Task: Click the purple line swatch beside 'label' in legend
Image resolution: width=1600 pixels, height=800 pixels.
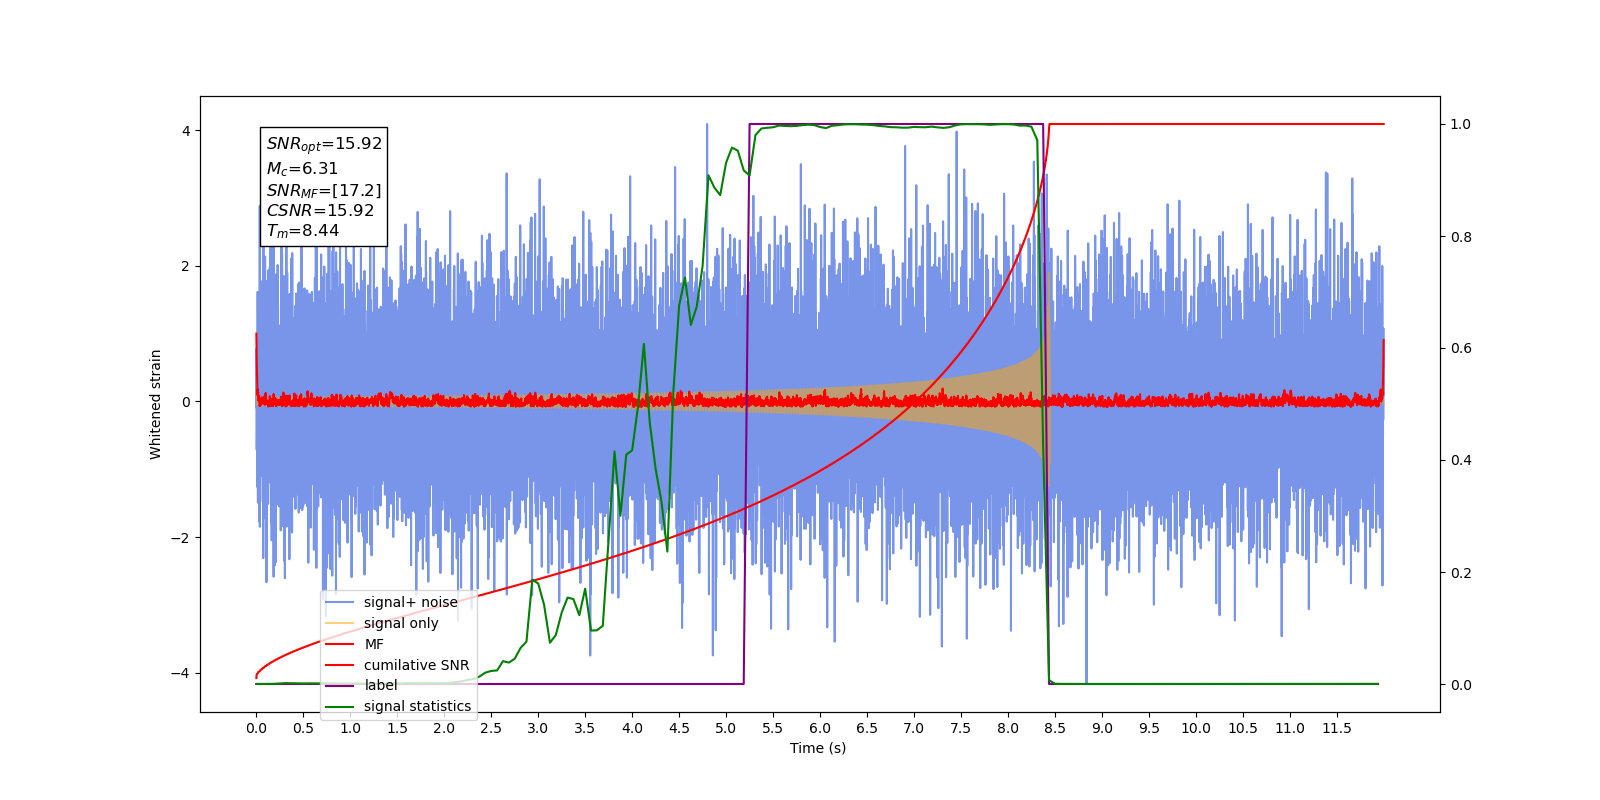Action: click(340, 686)
